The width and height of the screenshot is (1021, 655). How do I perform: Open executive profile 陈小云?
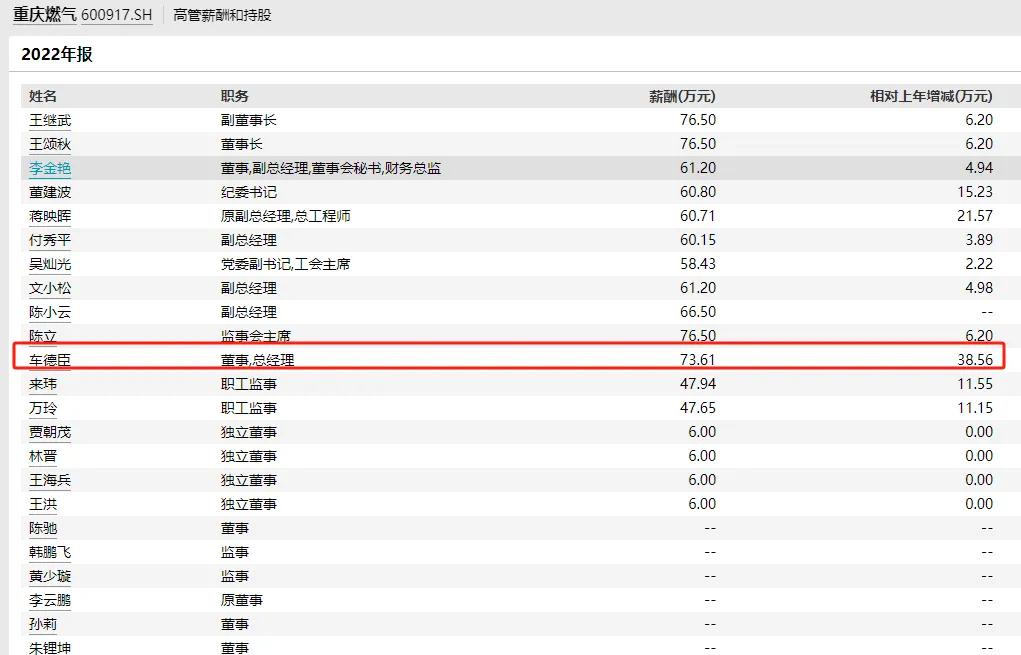point(50,313)
